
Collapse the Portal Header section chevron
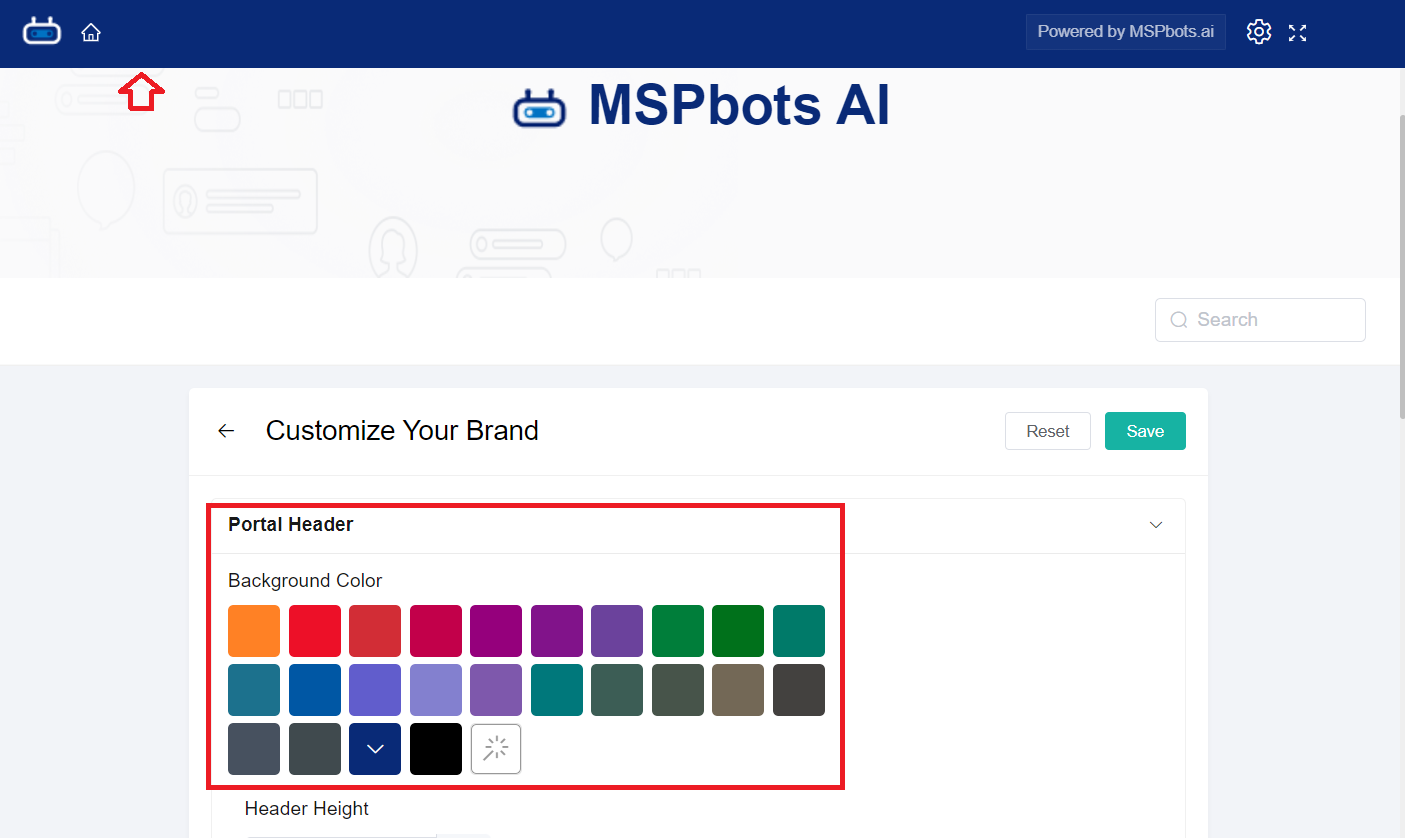pos(1156,525)
